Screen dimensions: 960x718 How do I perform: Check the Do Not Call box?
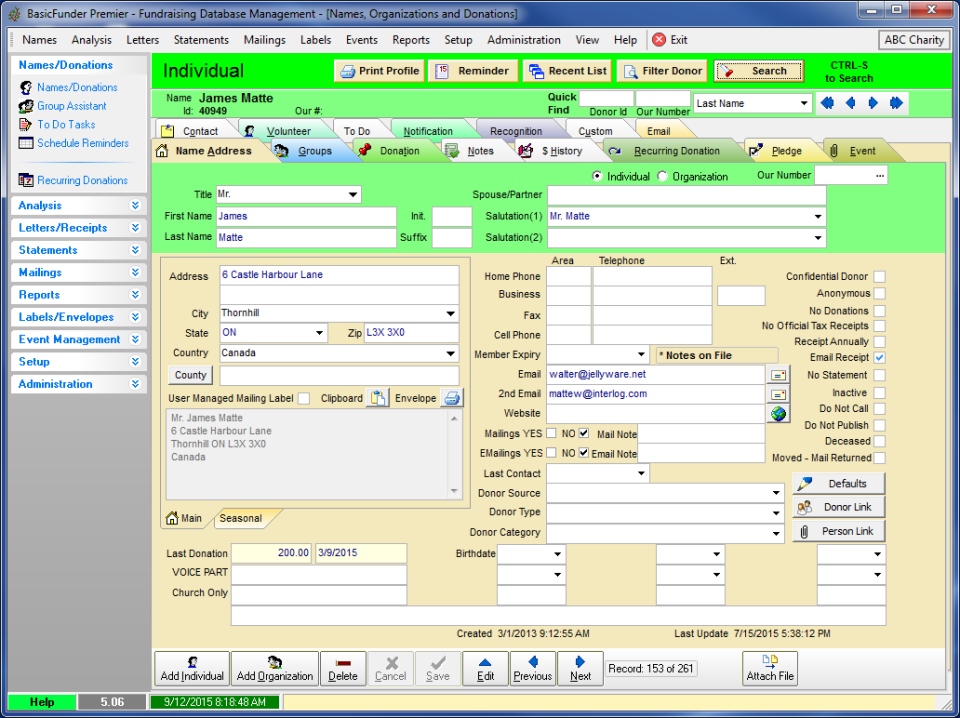tap(878, 408)
